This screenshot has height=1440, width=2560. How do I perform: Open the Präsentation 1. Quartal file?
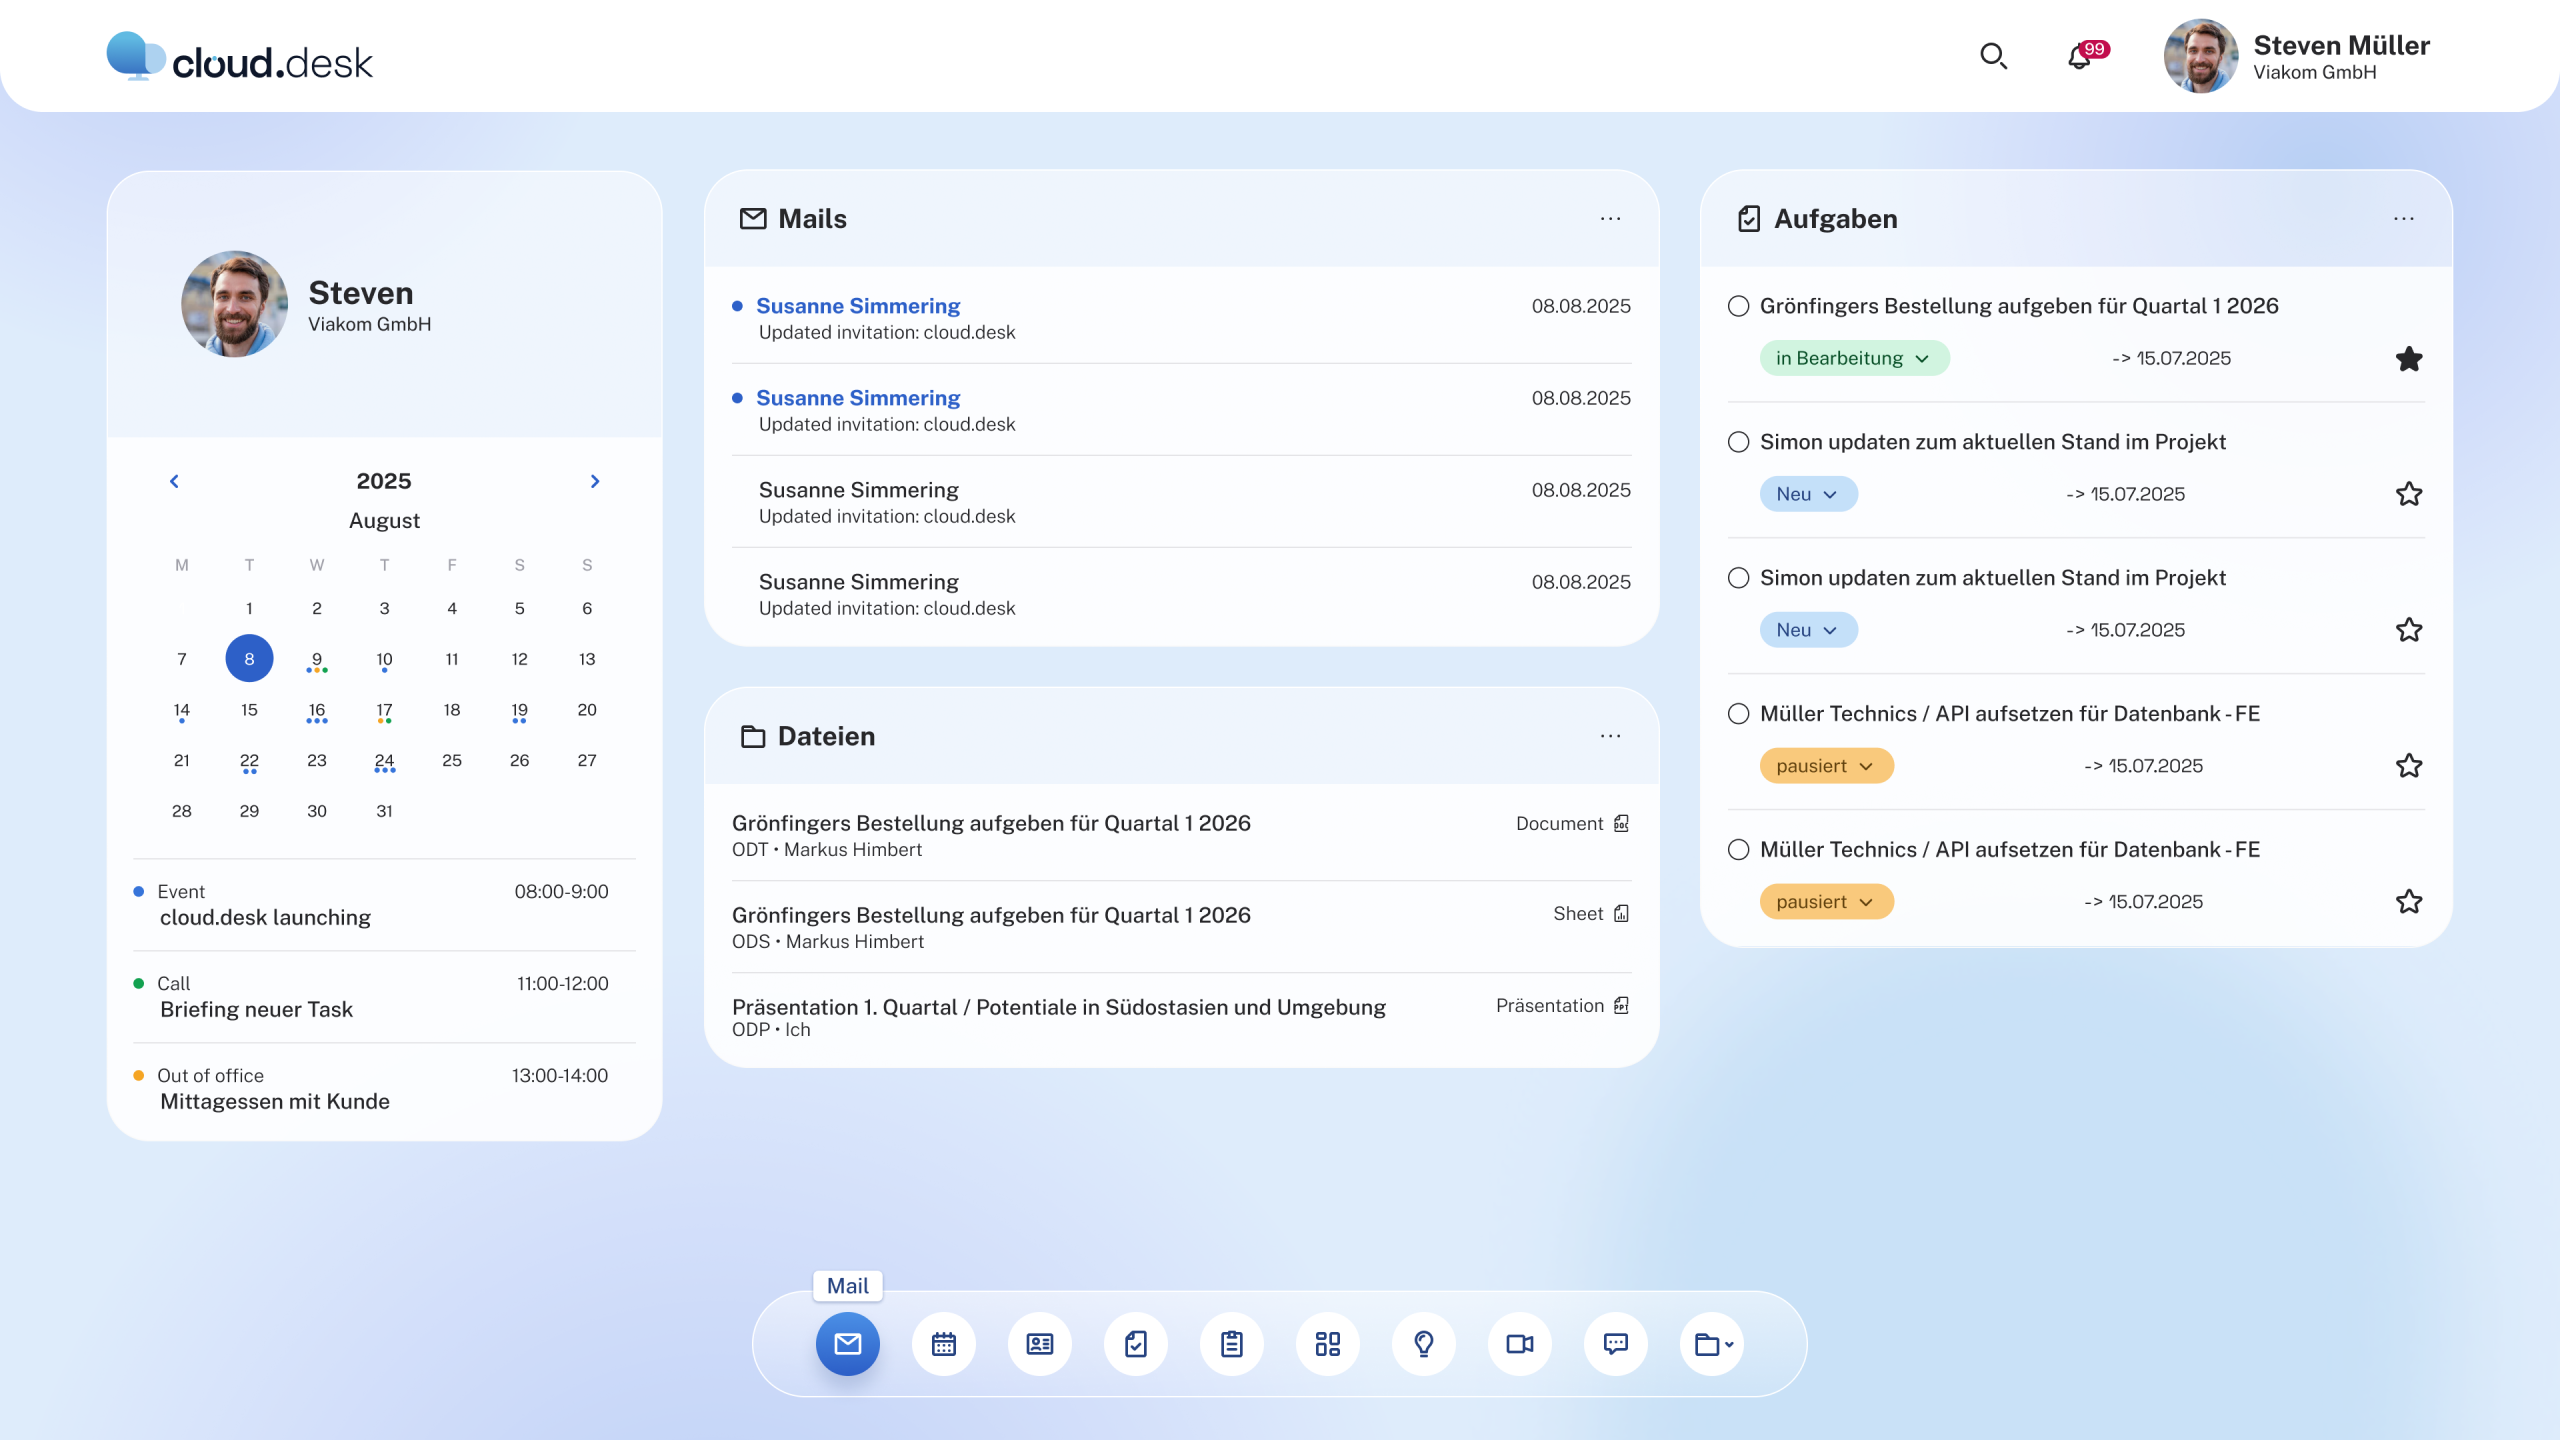[1058, 1007]
